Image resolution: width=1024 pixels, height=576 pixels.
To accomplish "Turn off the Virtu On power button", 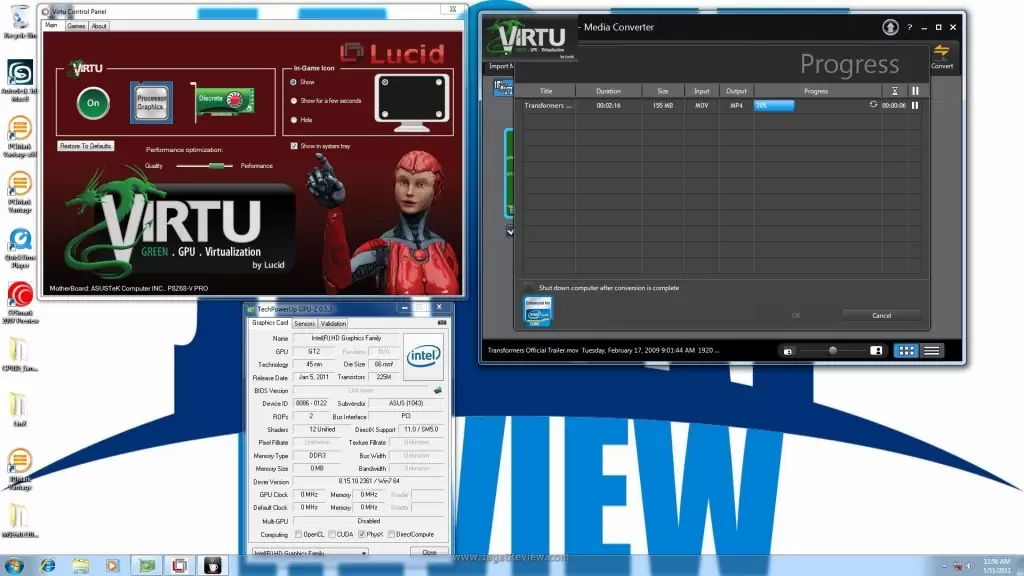I will coord(93,103).
